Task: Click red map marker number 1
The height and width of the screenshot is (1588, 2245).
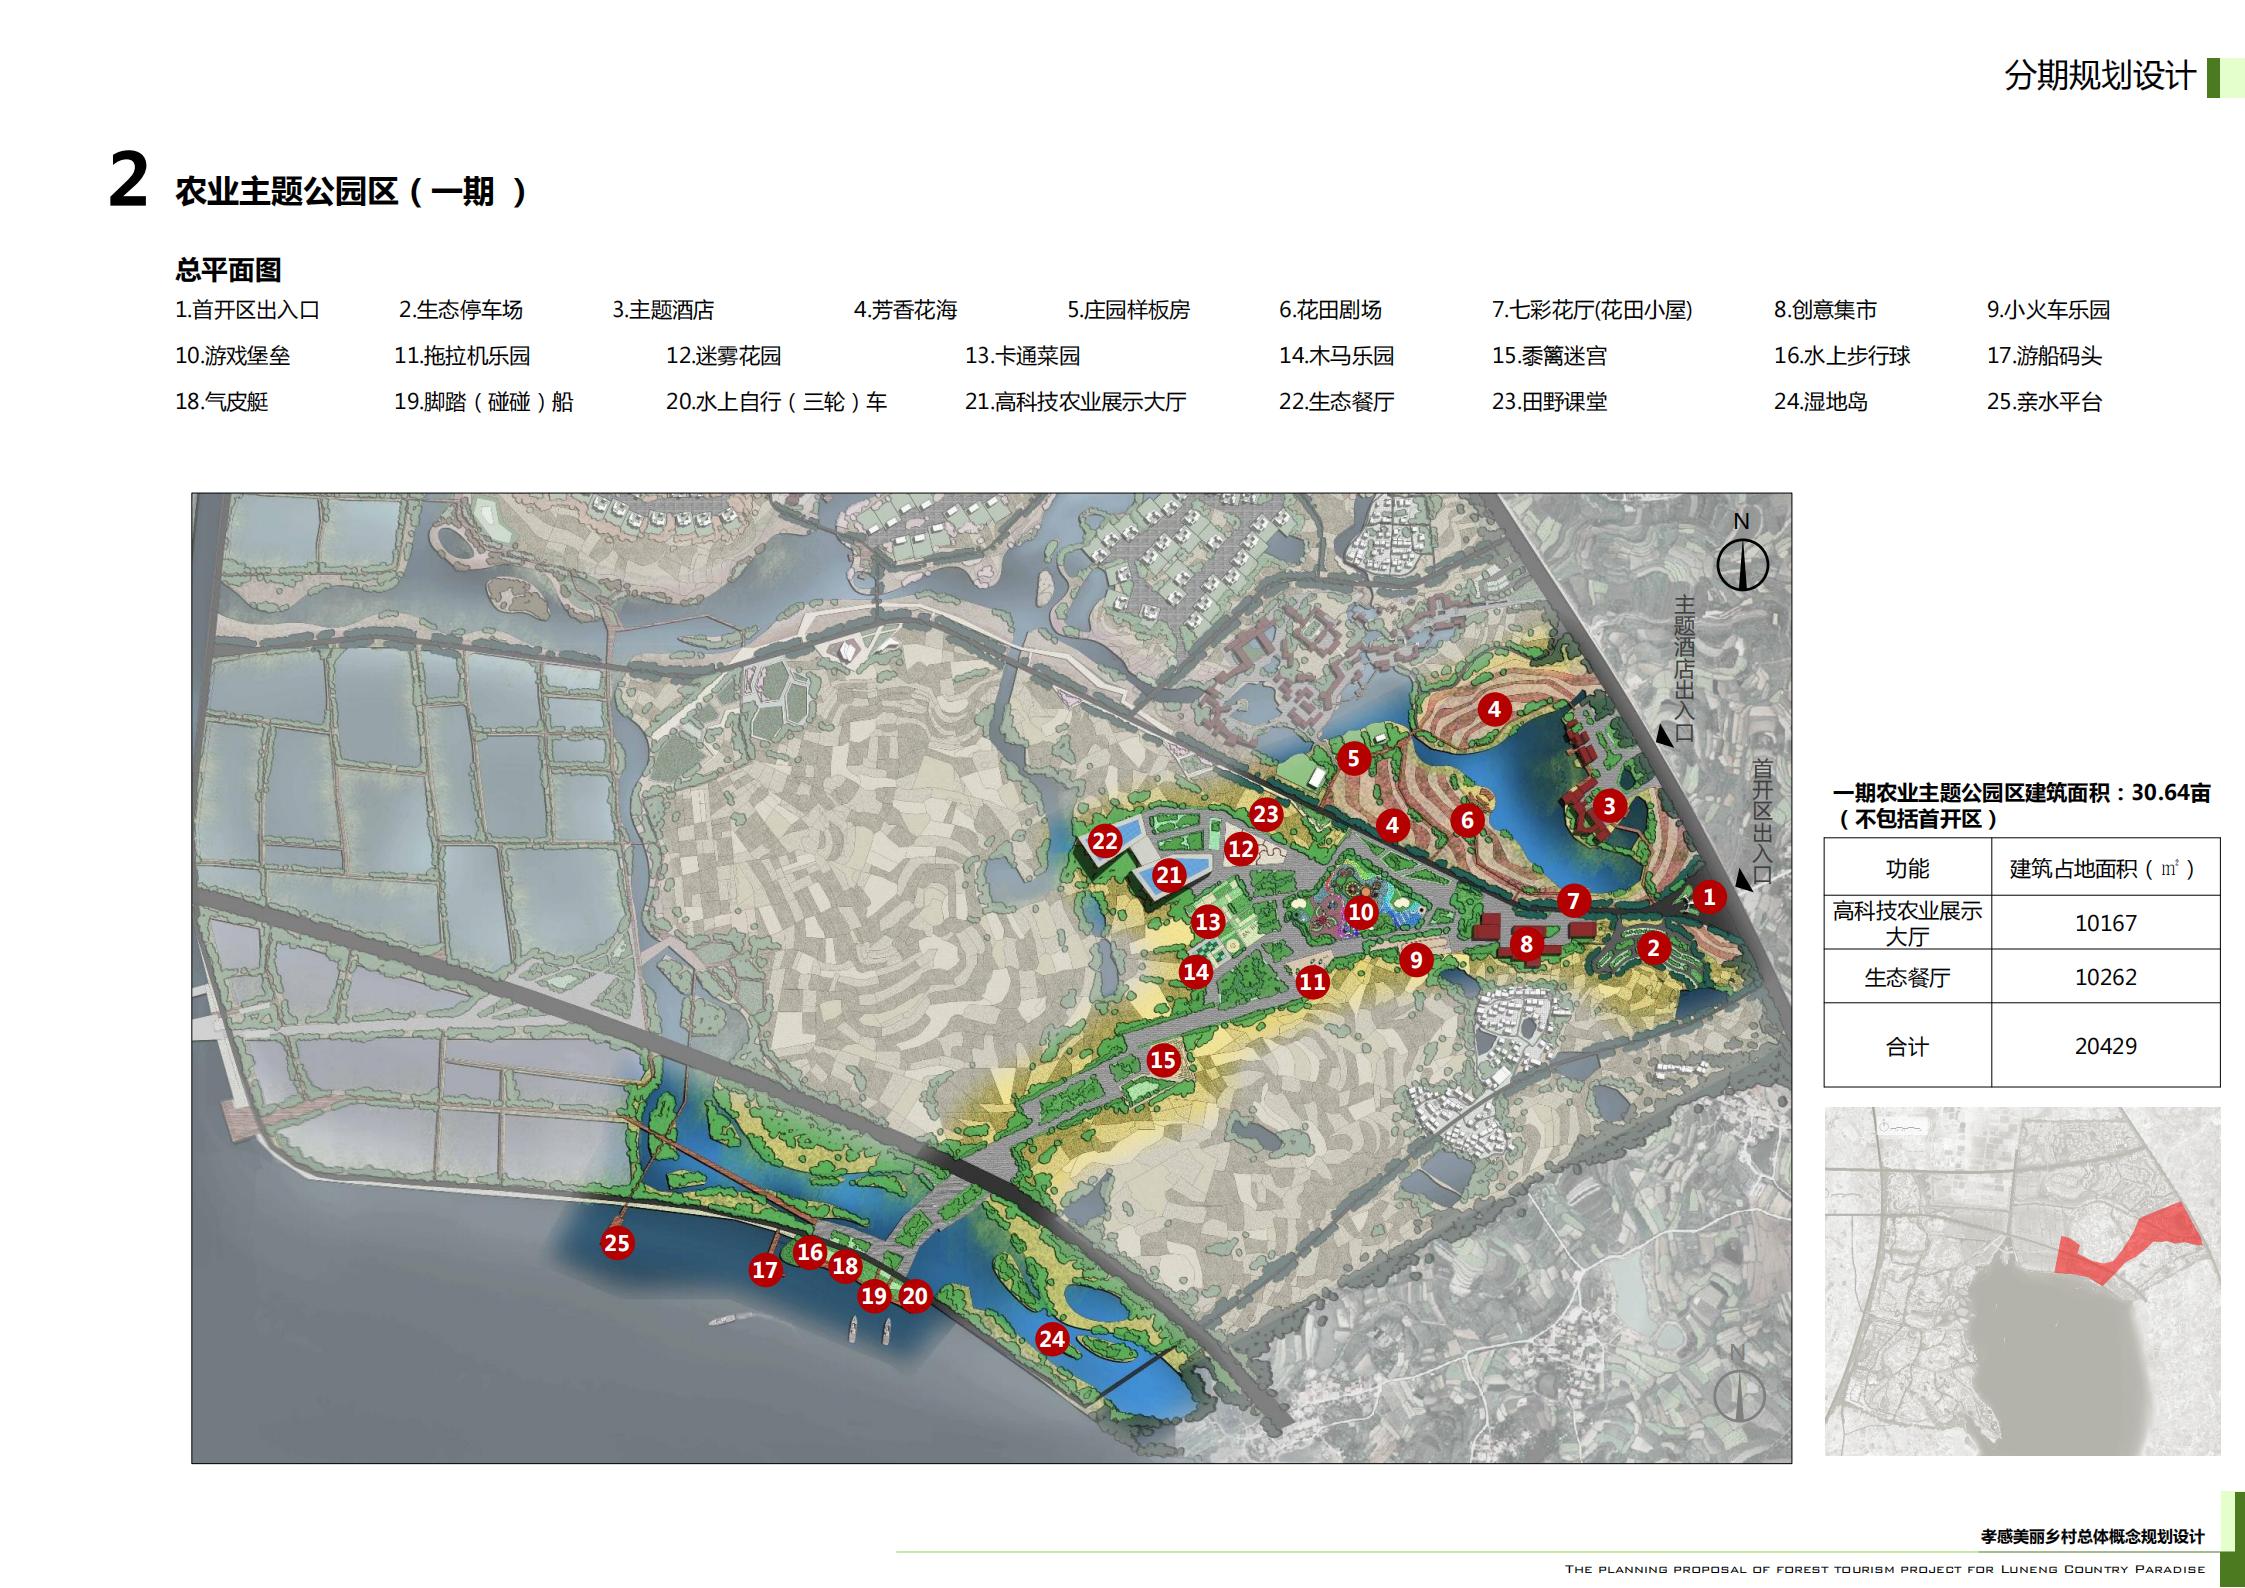Action: (x=1708, y=897)
